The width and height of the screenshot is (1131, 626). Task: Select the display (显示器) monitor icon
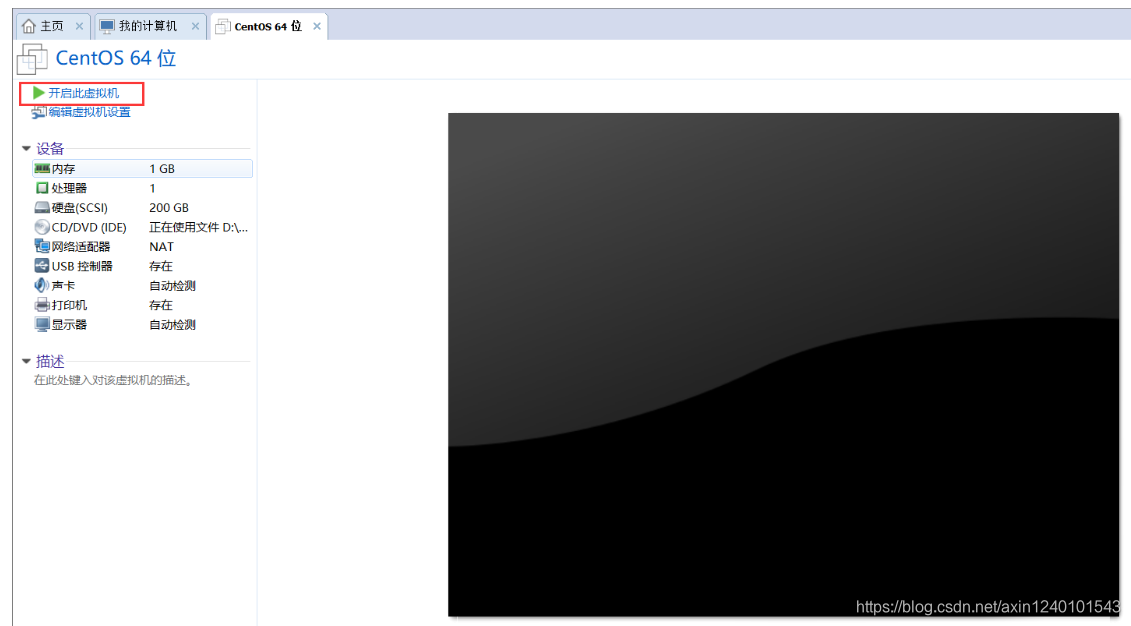pos(42,325)
